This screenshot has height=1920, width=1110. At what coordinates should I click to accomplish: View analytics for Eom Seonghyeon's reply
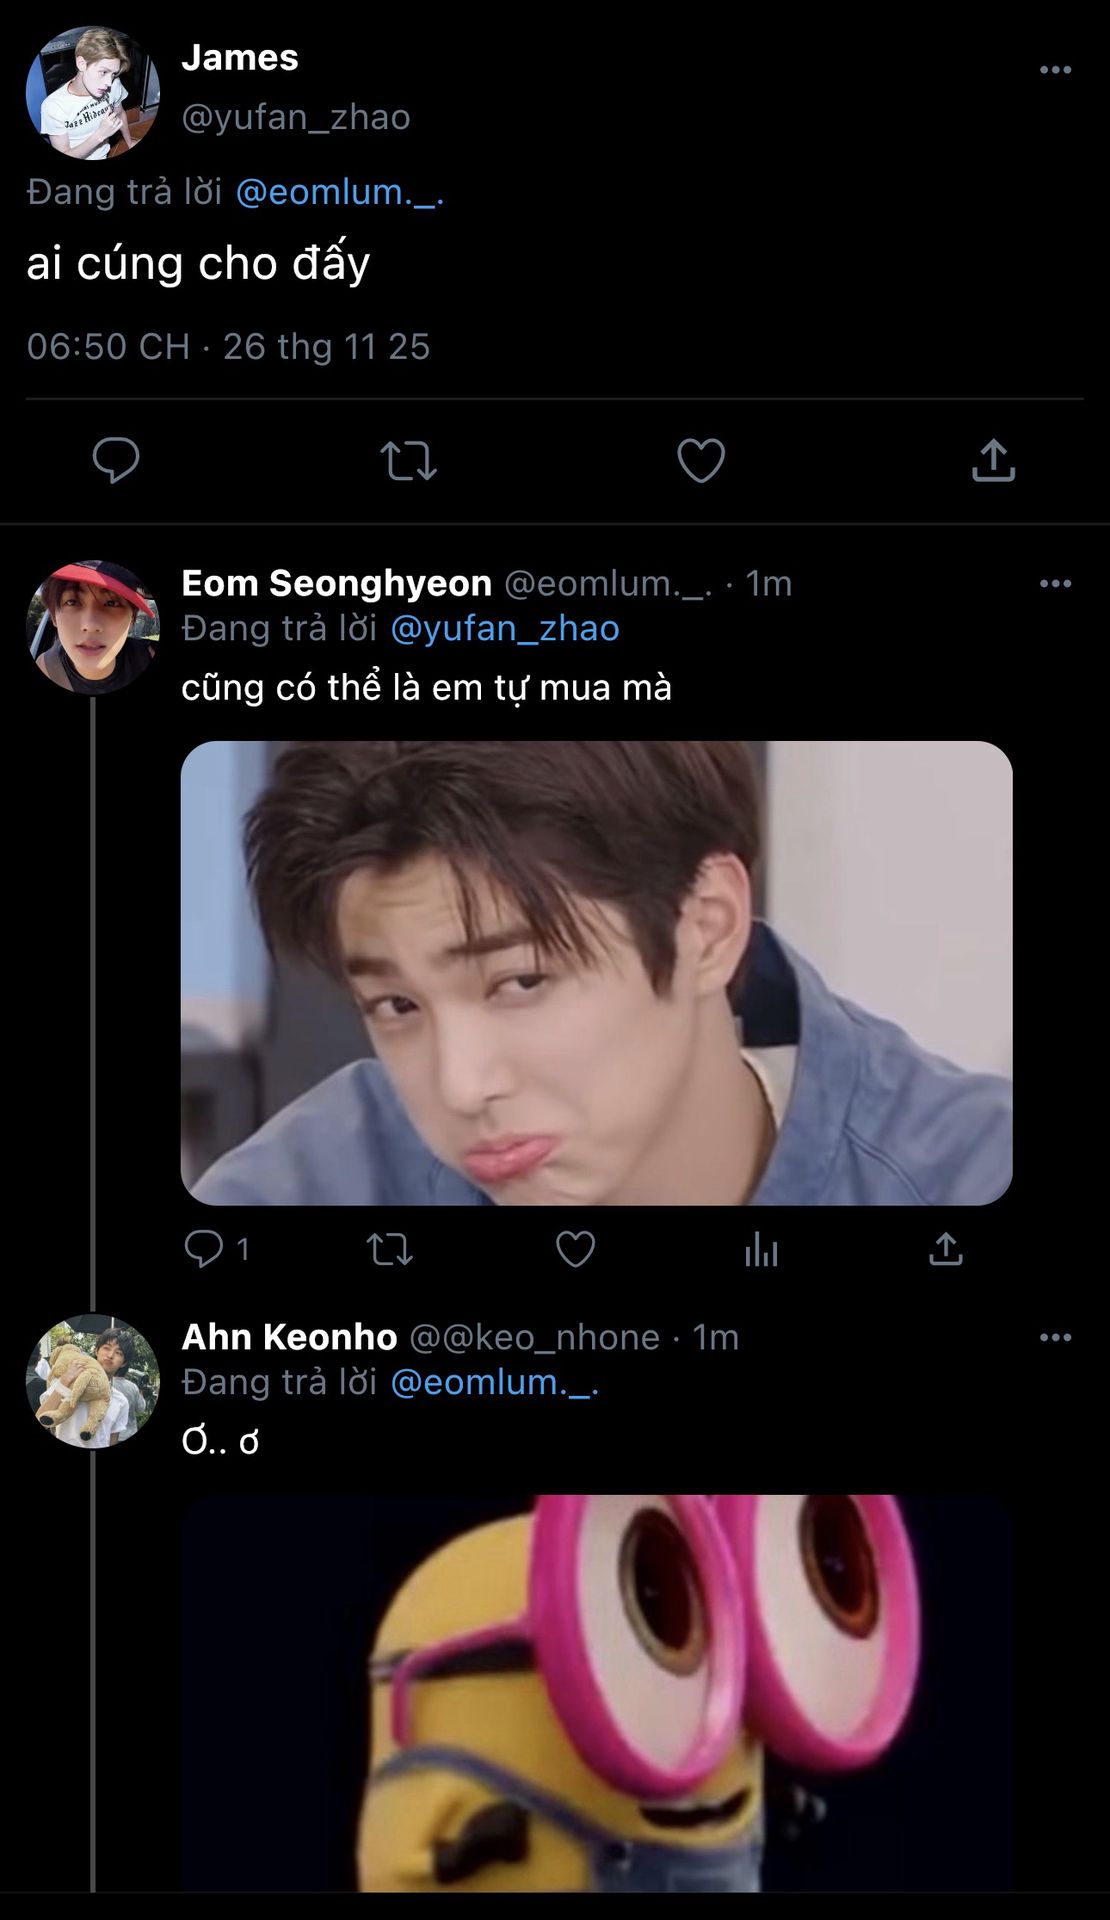click(x=761, y=1249)
